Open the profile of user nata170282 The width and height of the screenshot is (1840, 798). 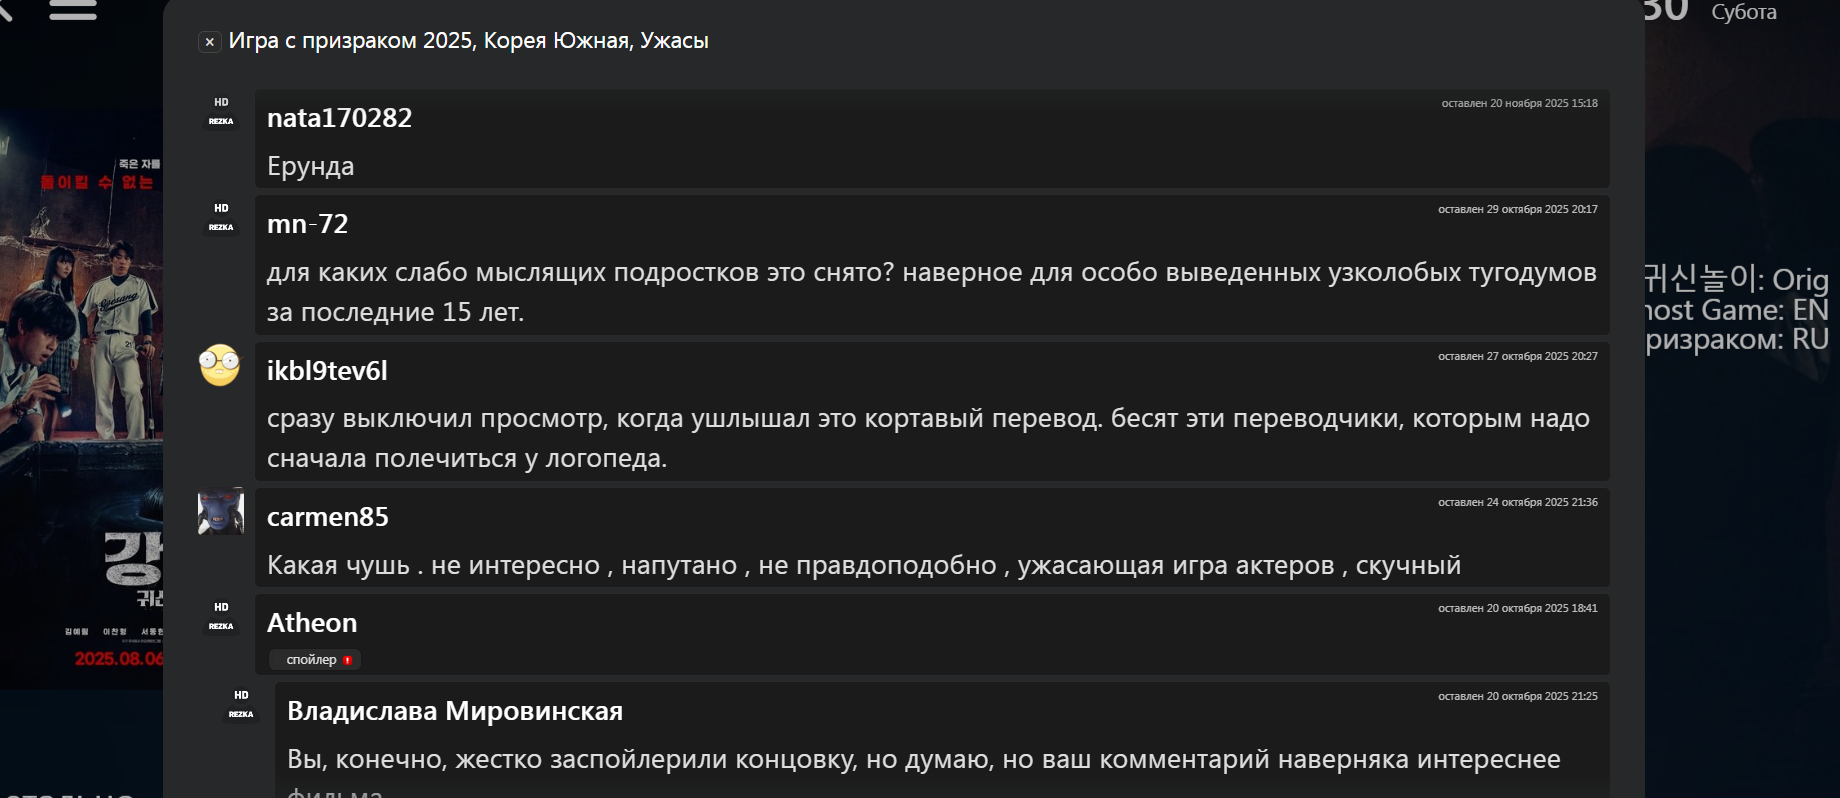(x=339, y=118)
